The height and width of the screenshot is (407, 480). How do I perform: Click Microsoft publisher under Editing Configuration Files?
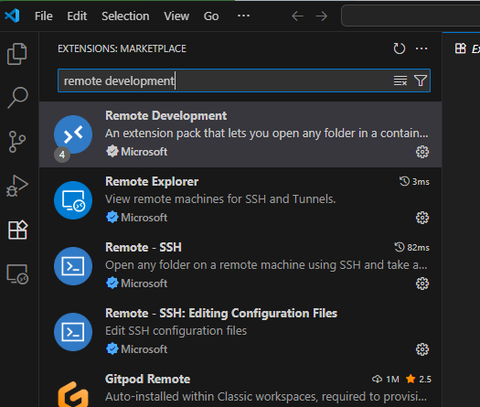tap(144, 349)
